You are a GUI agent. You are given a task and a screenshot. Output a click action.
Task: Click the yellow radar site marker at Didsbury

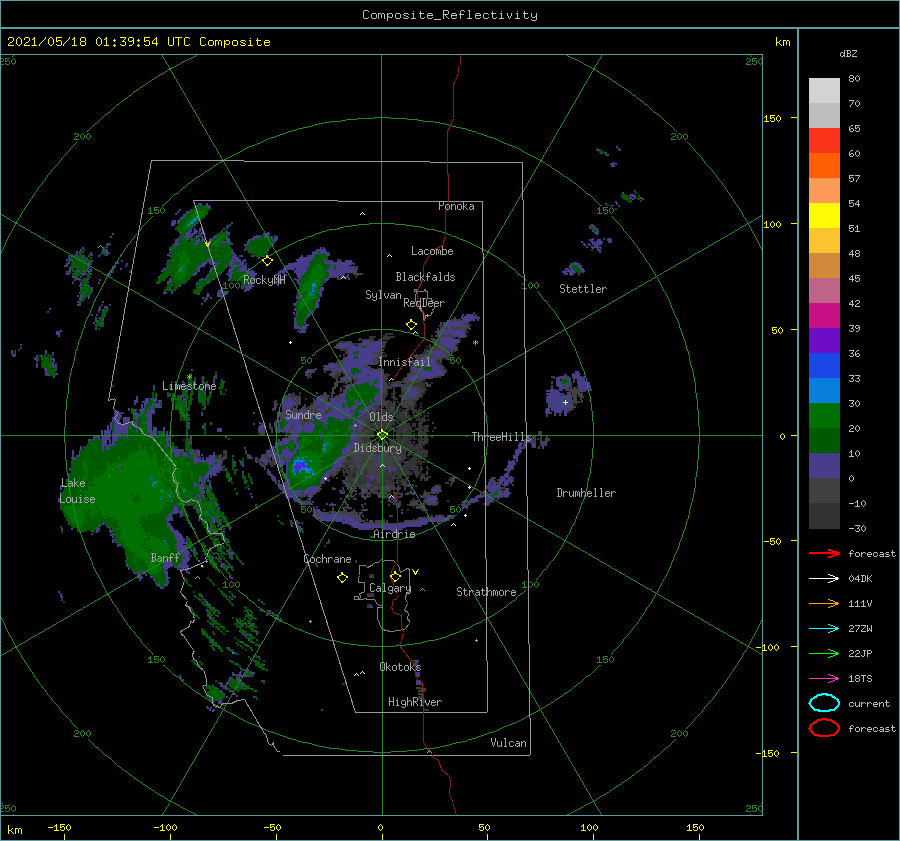click(382, 435)
